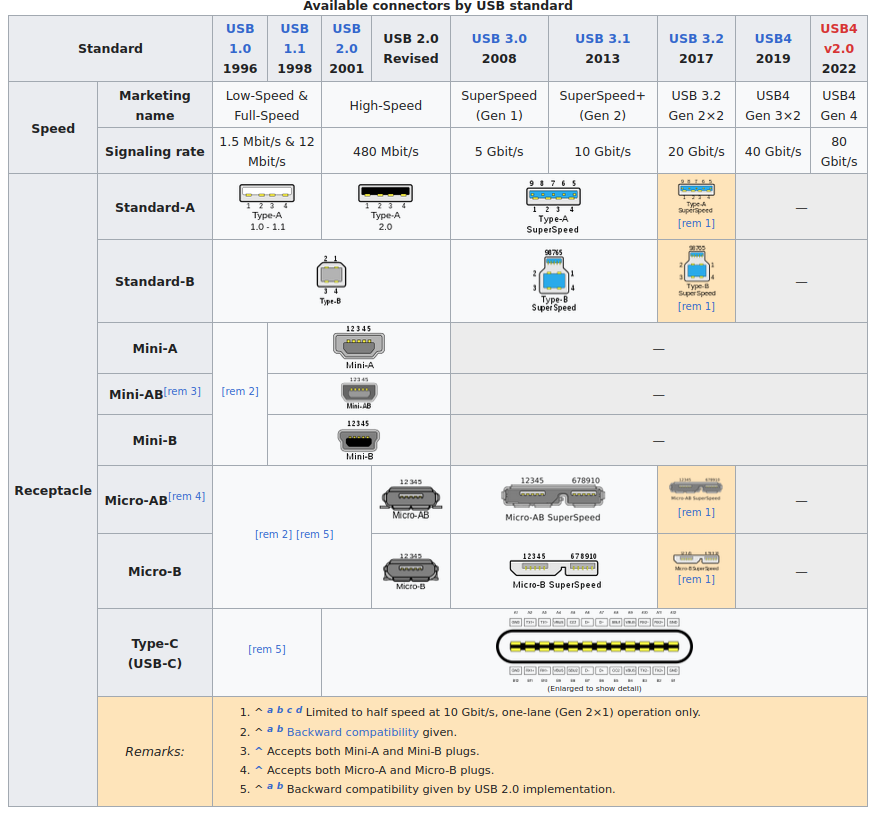The height and width of the screenshot is (816, 876).
Task: Open the Mini-A connector image
Action: [x=359, y=345]
